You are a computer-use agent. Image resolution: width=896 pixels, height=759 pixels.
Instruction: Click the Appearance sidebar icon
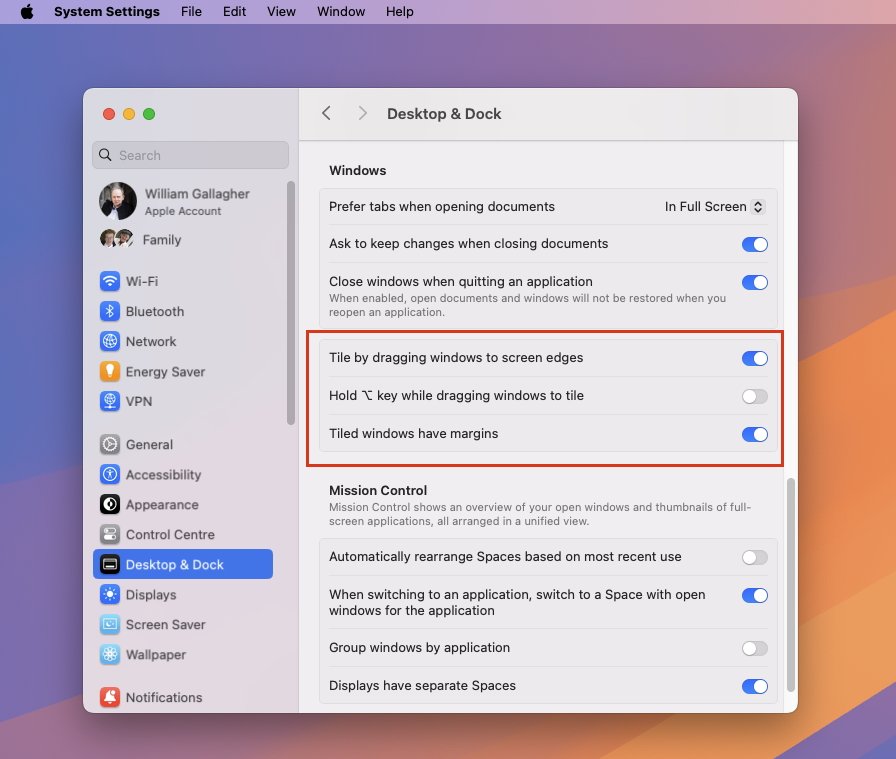(x=110, y=505)
